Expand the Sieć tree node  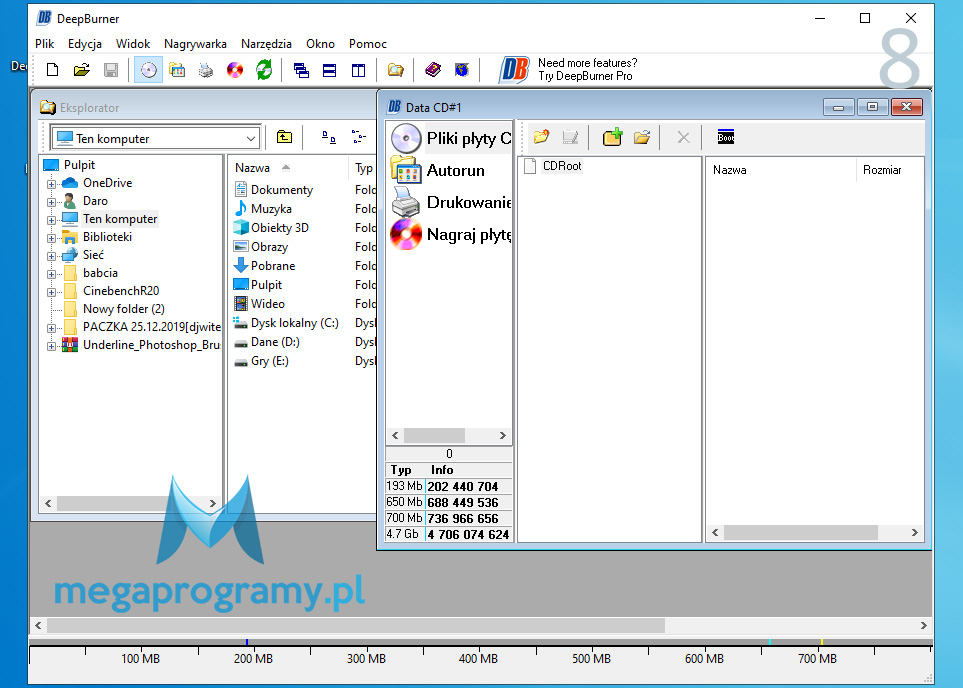click(52, 256)
